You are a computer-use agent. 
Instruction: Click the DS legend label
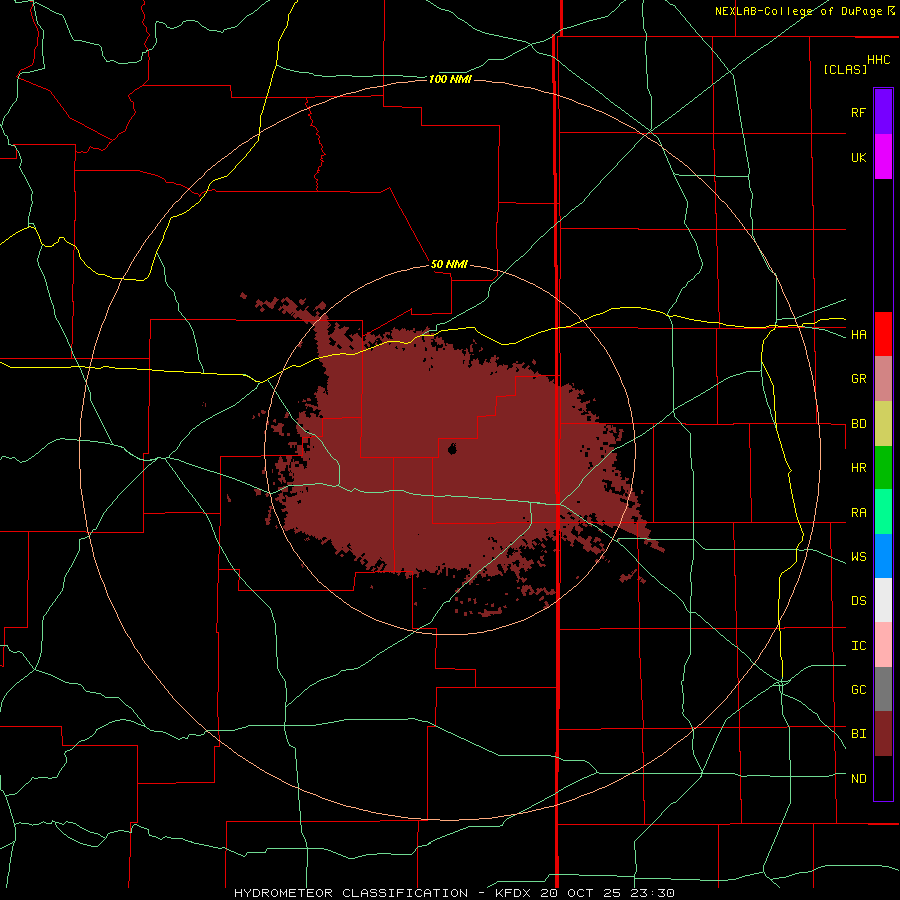[x=858, y=601]
